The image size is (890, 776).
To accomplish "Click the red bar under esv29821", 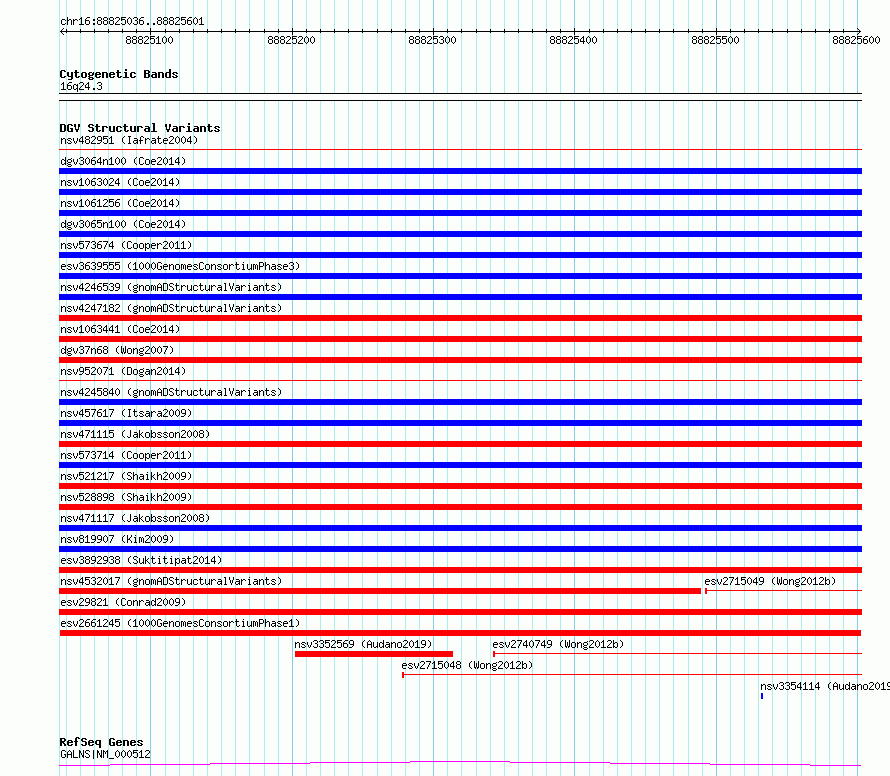I will click(460, 612).
